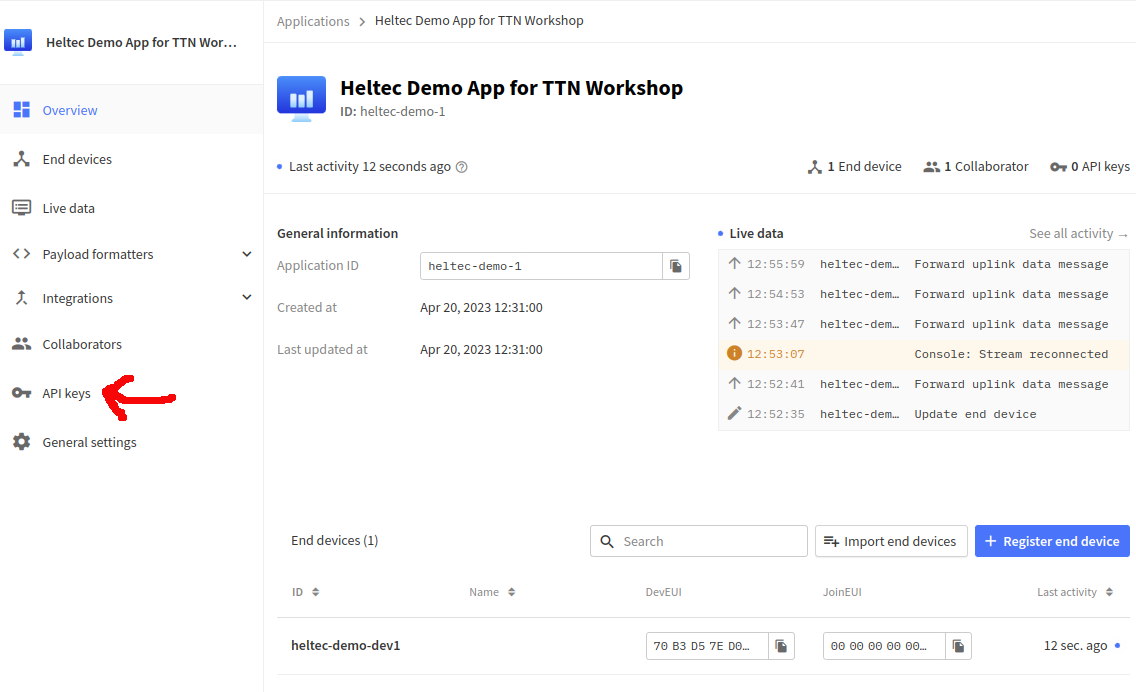The height and width of the screenshot is (692, 1136).
Task: Sort end devices by ID
Action: coord(305,592)
